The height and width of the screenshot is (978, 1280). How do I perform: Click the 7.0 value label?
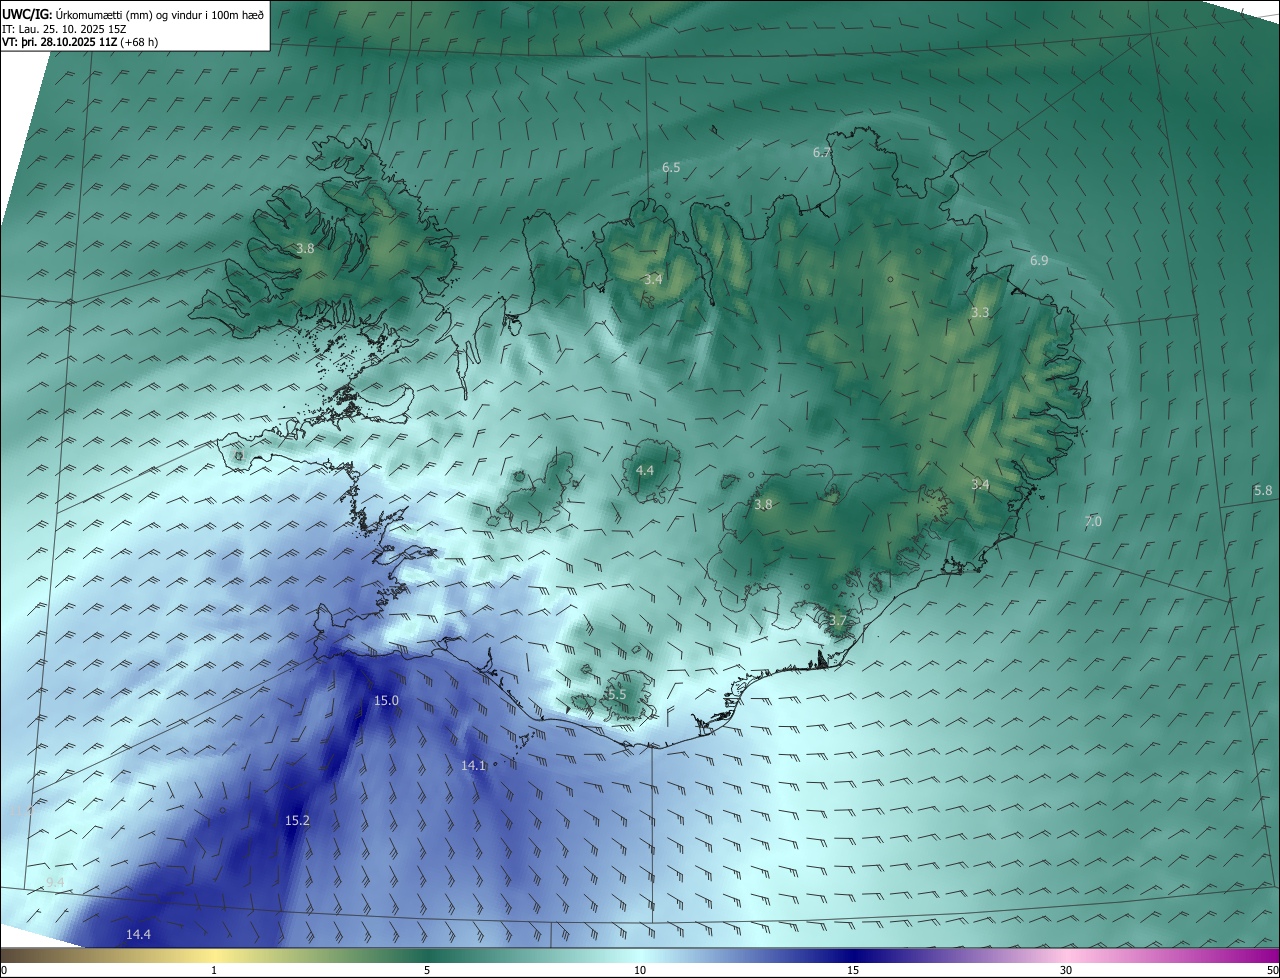click(1093, 521)
